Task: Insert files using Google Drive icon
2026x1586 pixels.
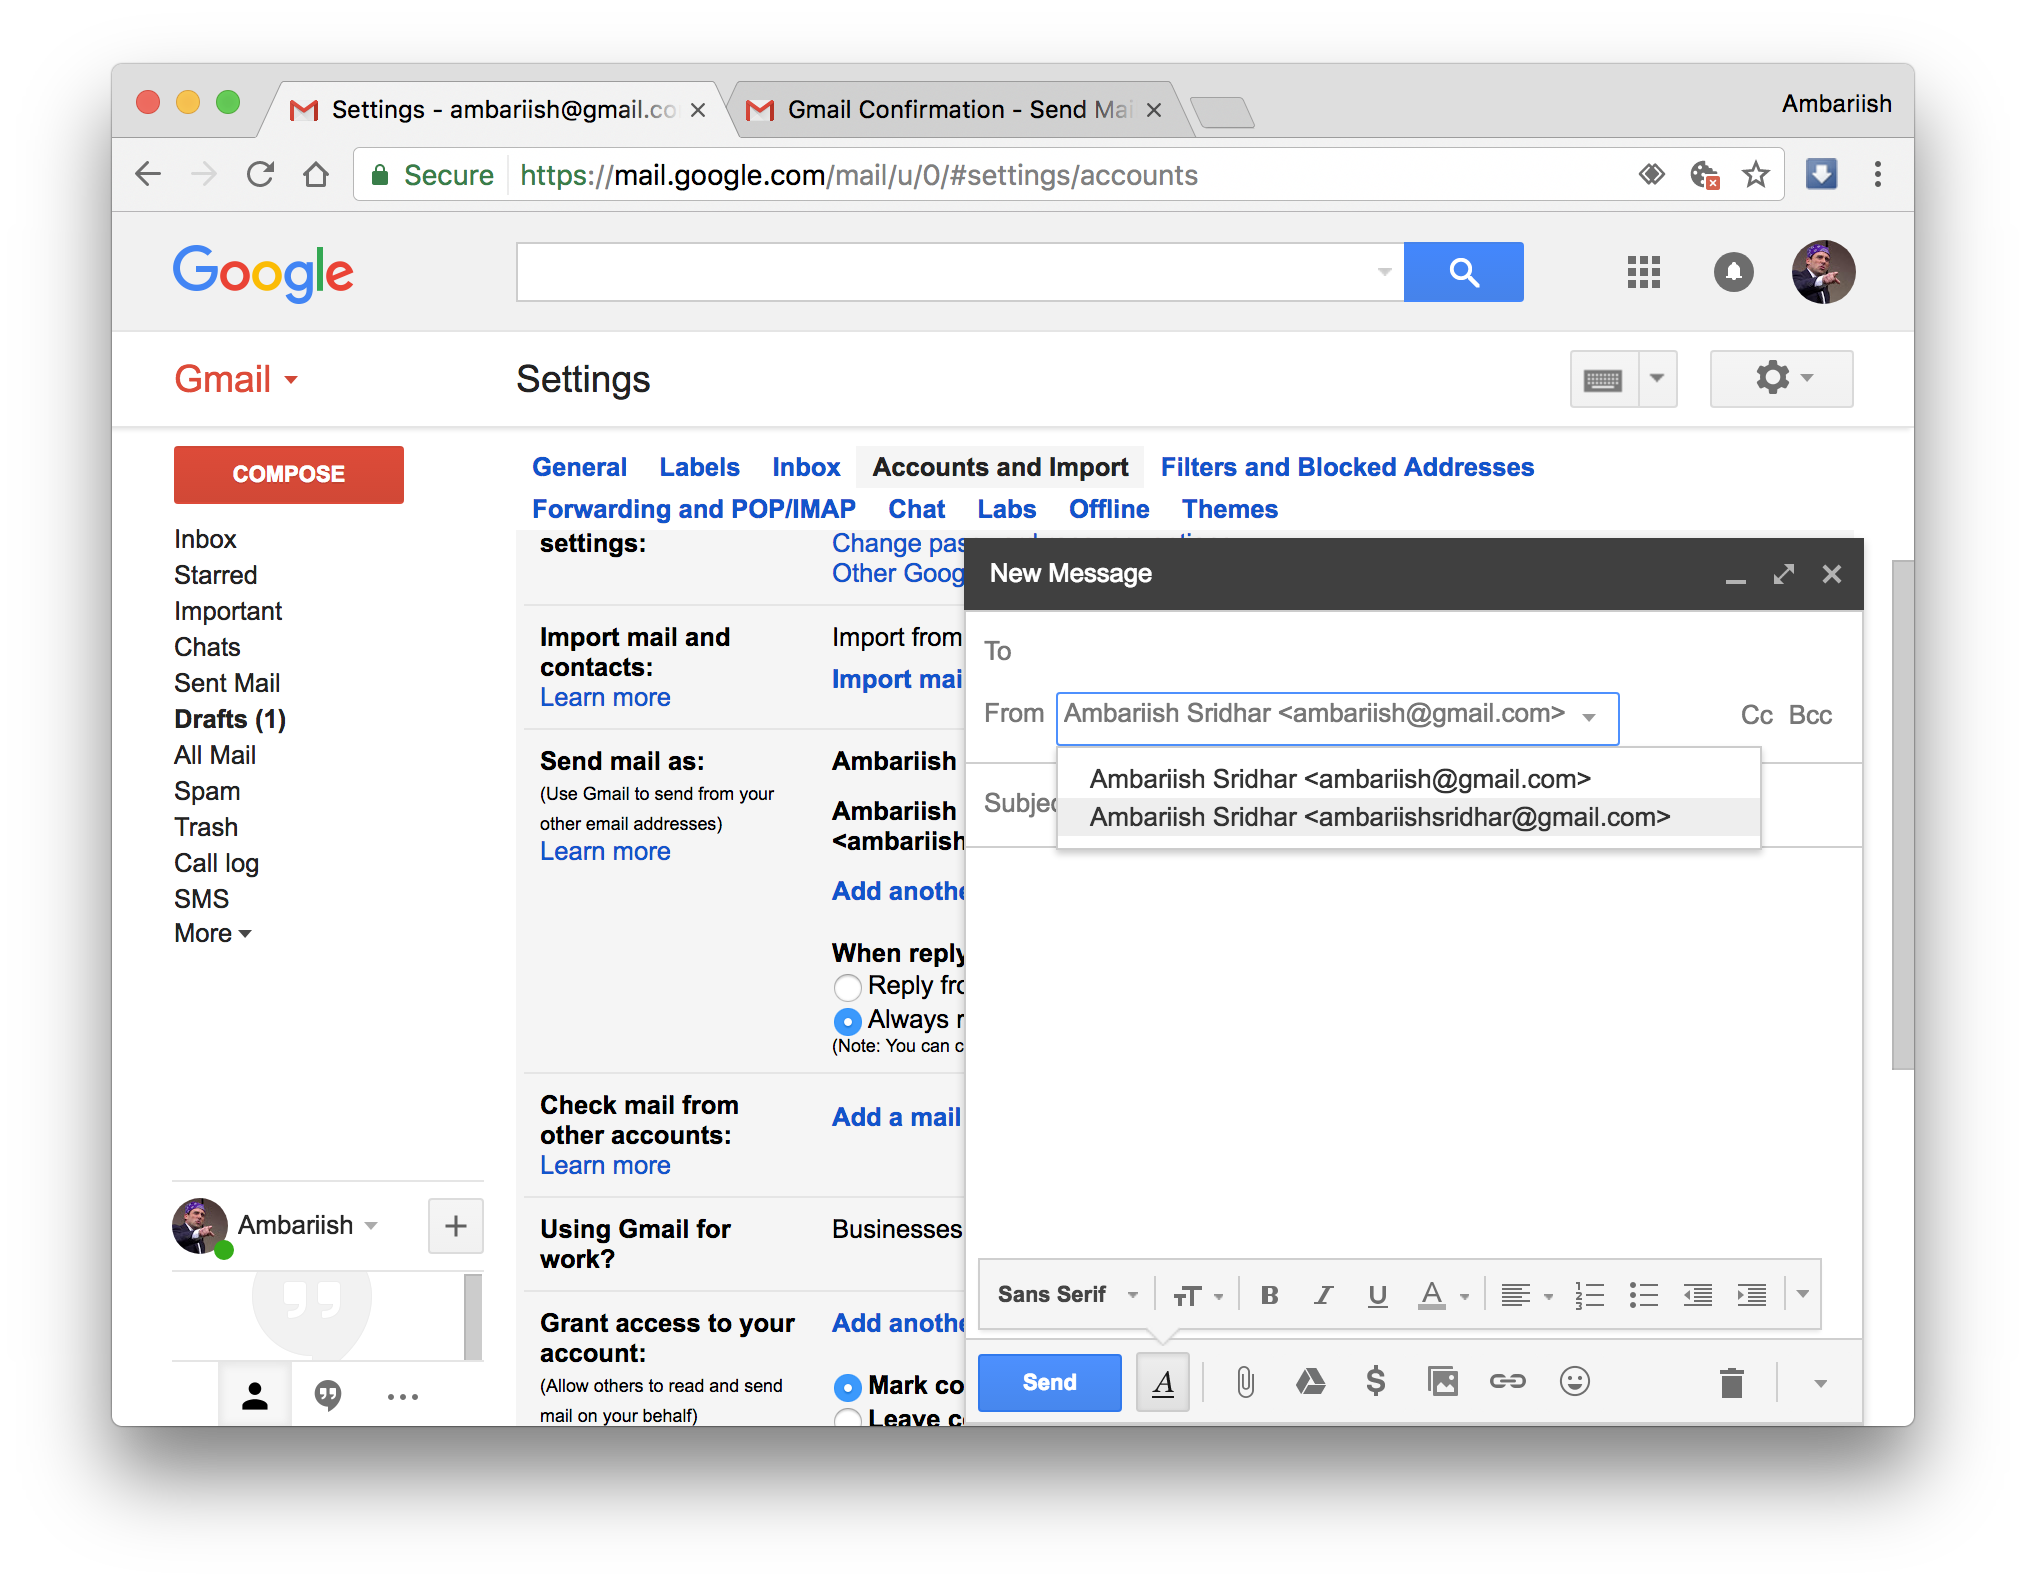Action: [x=1310, y=1382]
